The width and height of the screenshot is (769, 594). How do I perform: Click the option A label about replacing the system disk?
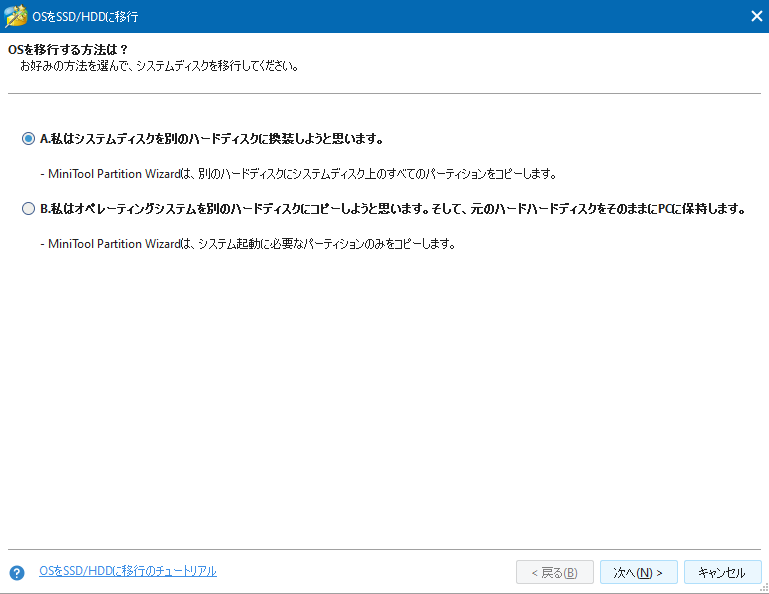tap(212, 139)
